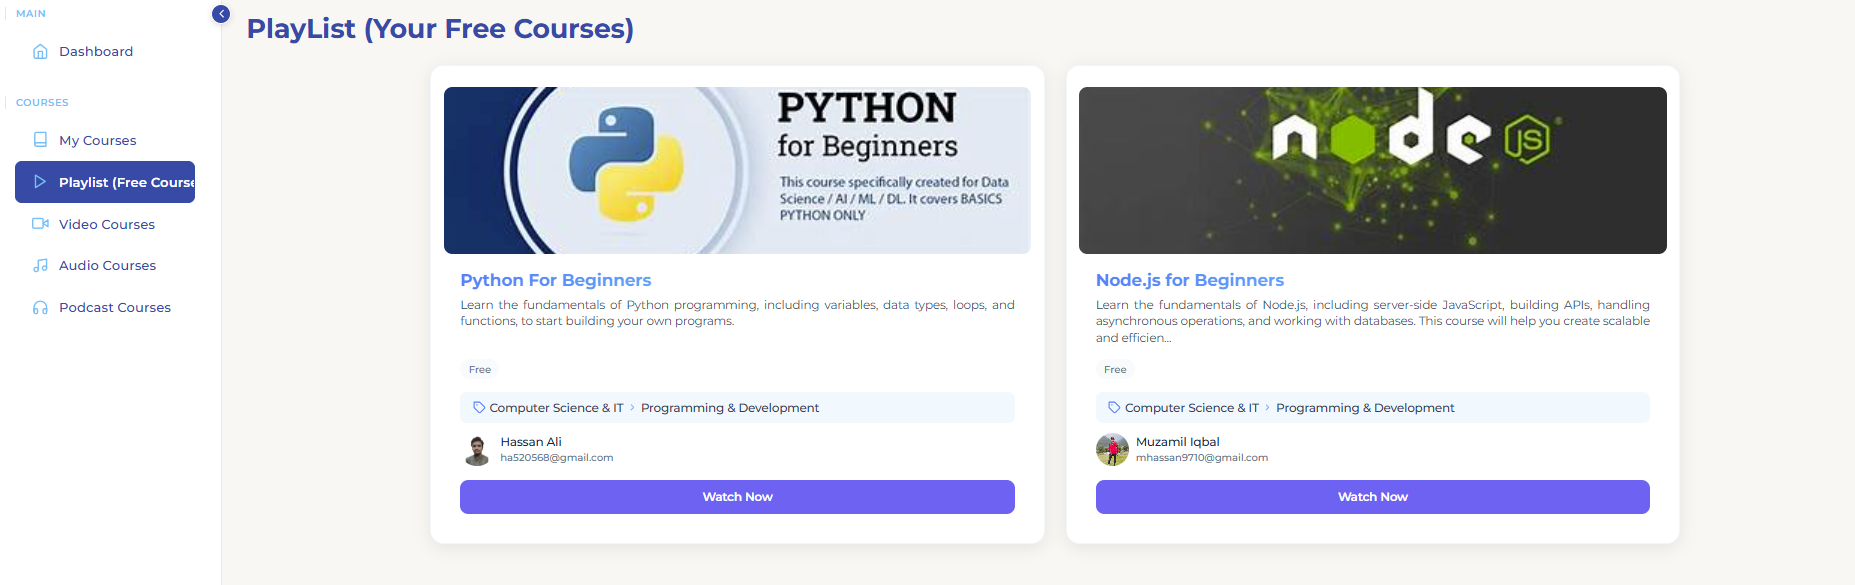Click the My Courses book icon
The width and height of the screenshot is (1855, 585).
coord(40,140)
